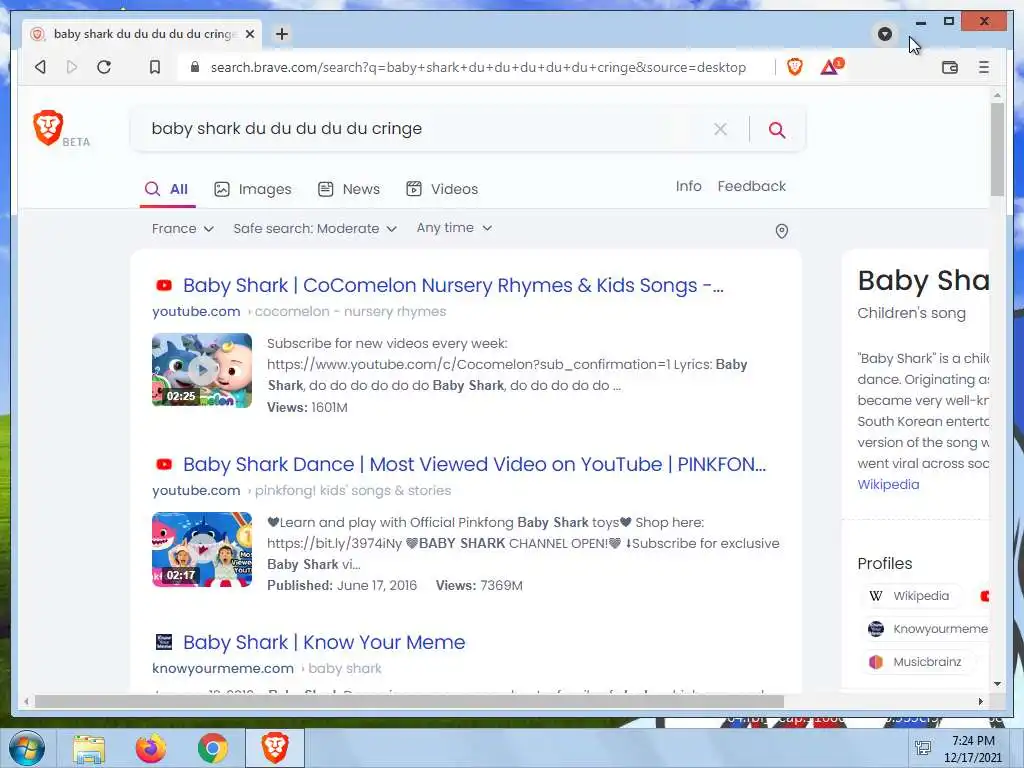The image size is (1024, 768).
Task: Expand the Safe search: Moderate dropdown
Action: pos(315,229)
